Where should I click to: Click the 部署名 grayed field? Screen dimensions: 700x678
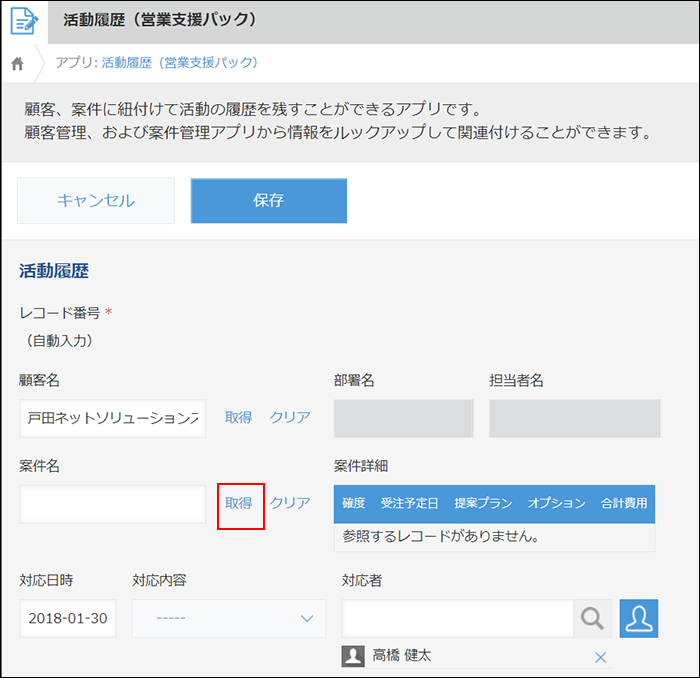(404, 418)
